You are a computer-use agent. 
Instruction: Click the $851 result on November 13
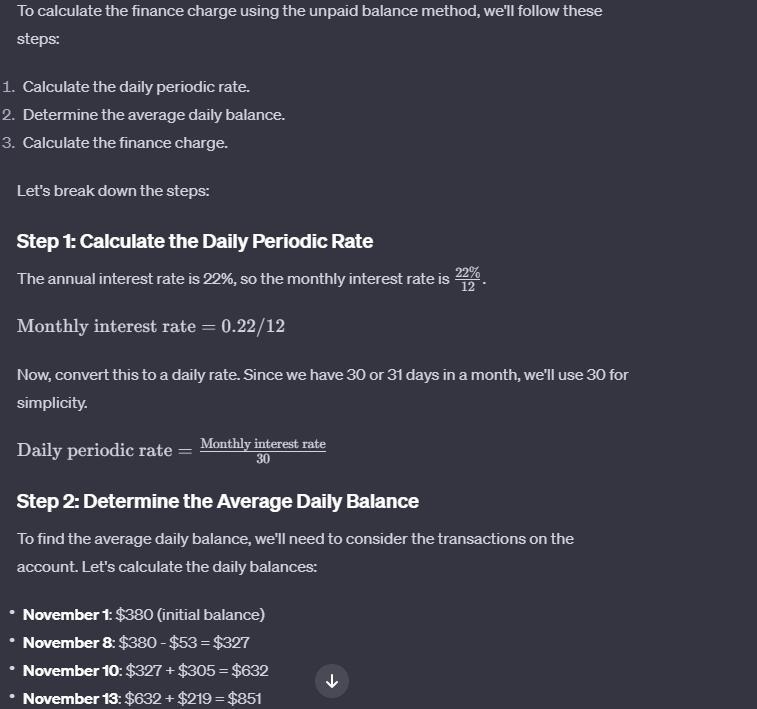(x=245, y=699)
